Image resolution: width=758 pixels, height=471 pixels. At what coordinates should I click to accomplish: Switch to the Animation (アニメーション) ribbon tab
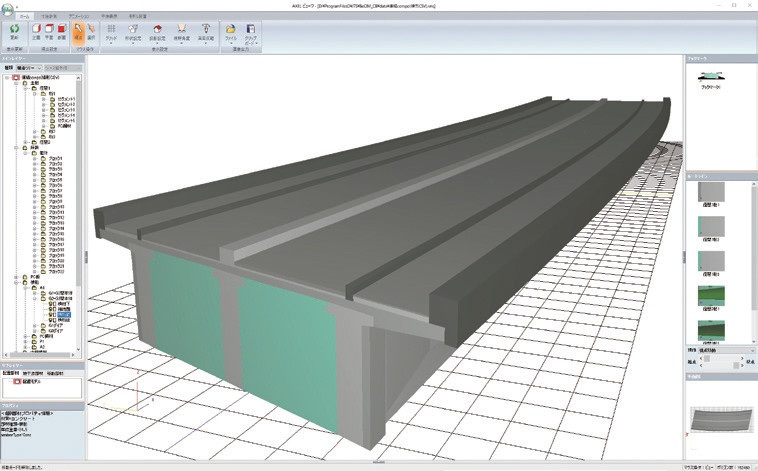tap(78, 17)
